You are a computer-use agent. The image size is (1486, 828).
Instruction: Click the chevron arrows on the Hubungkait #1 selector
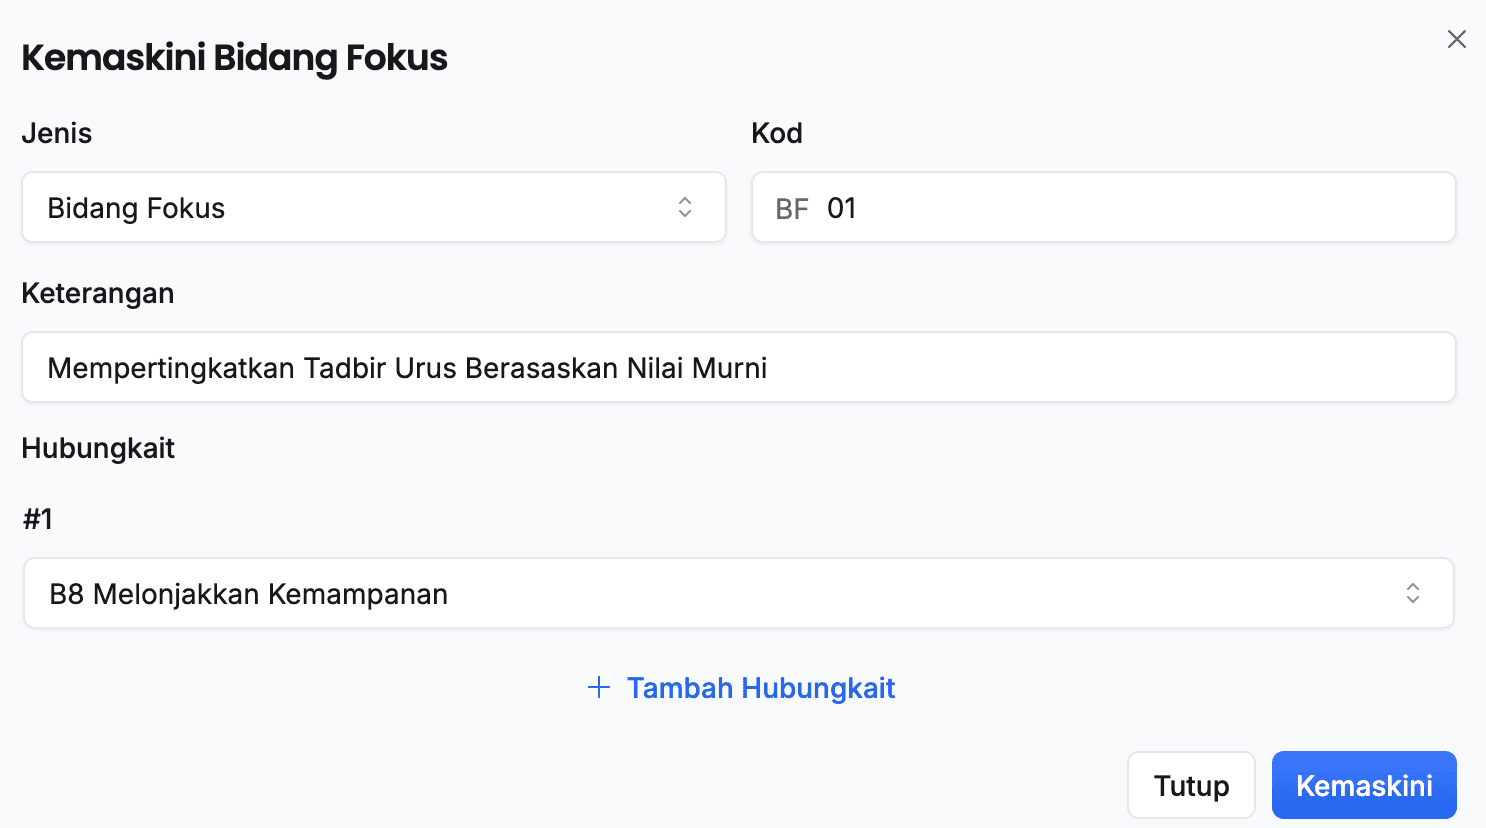point(1413,593)
